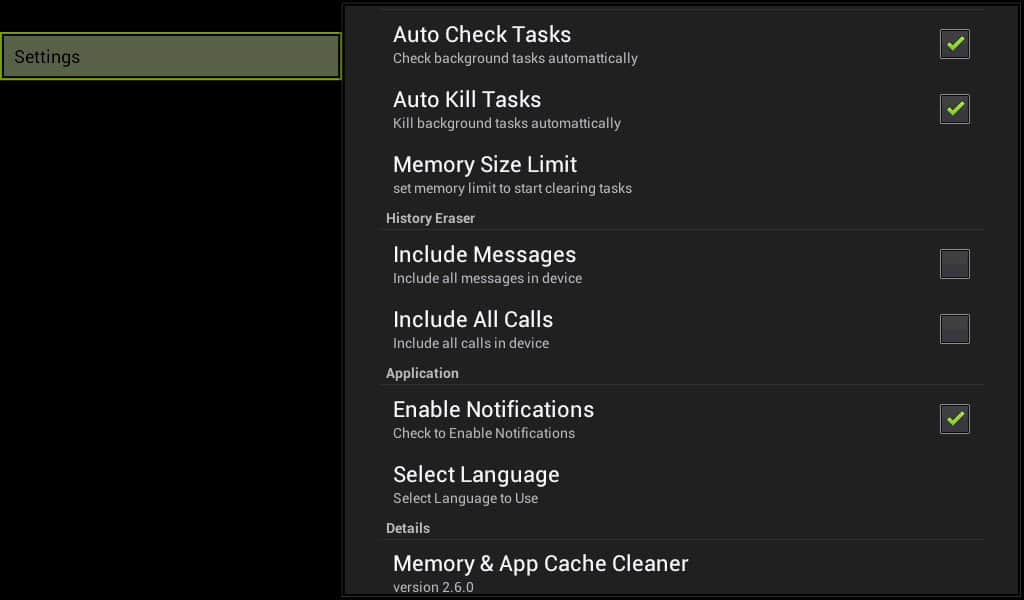Tick the Include Messages checkbox
The image size is (1024, 600).
954,264
